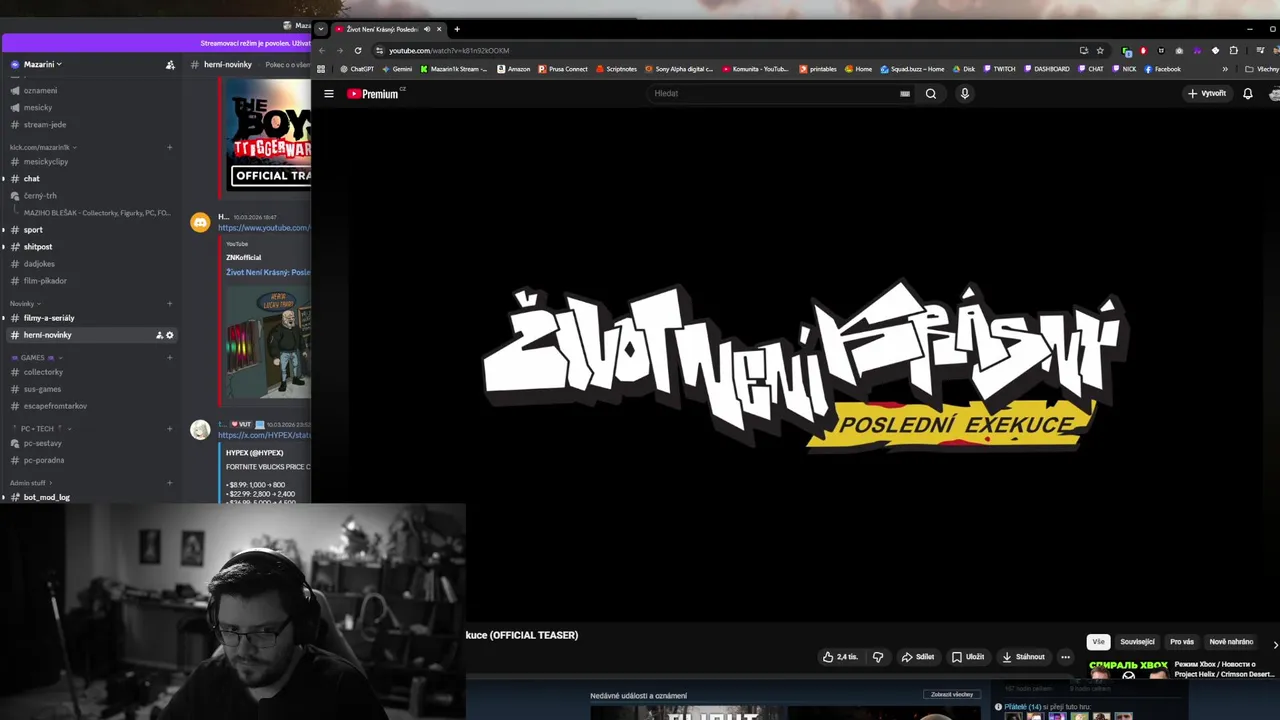Select the Vše filter chip

pos(1098,642)
